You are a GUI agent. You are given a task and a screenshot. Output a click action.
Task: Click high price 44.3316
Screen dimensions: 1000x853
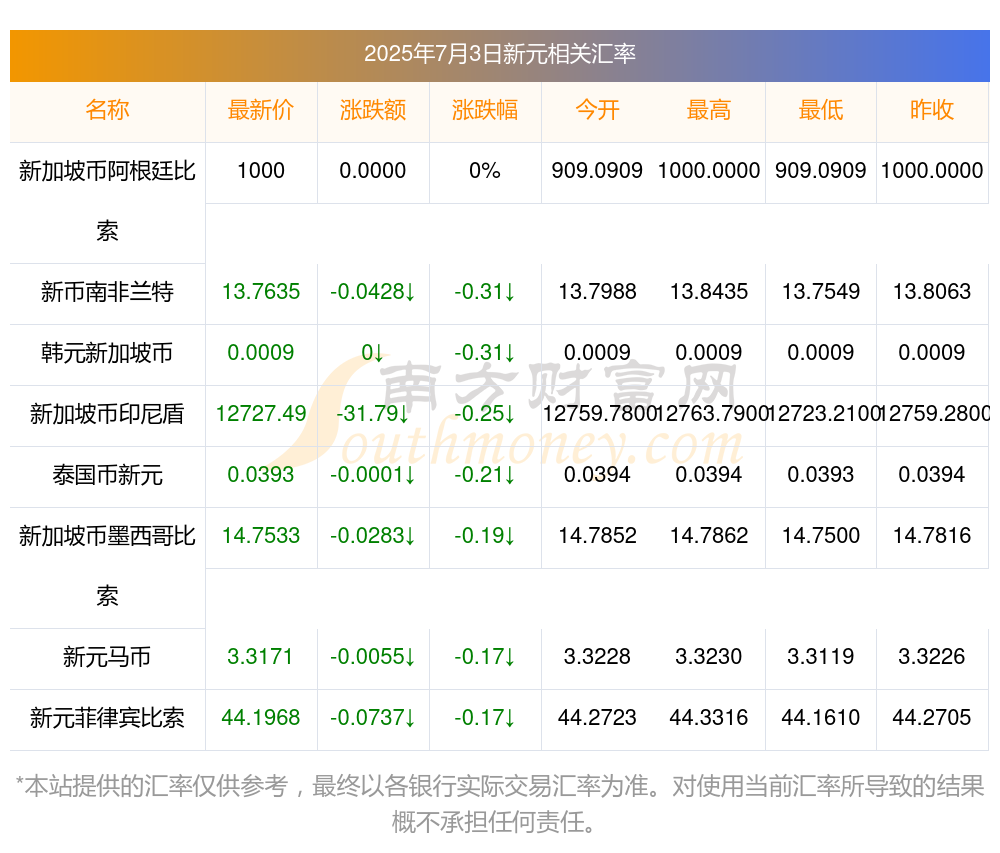(x=709, y=717)
